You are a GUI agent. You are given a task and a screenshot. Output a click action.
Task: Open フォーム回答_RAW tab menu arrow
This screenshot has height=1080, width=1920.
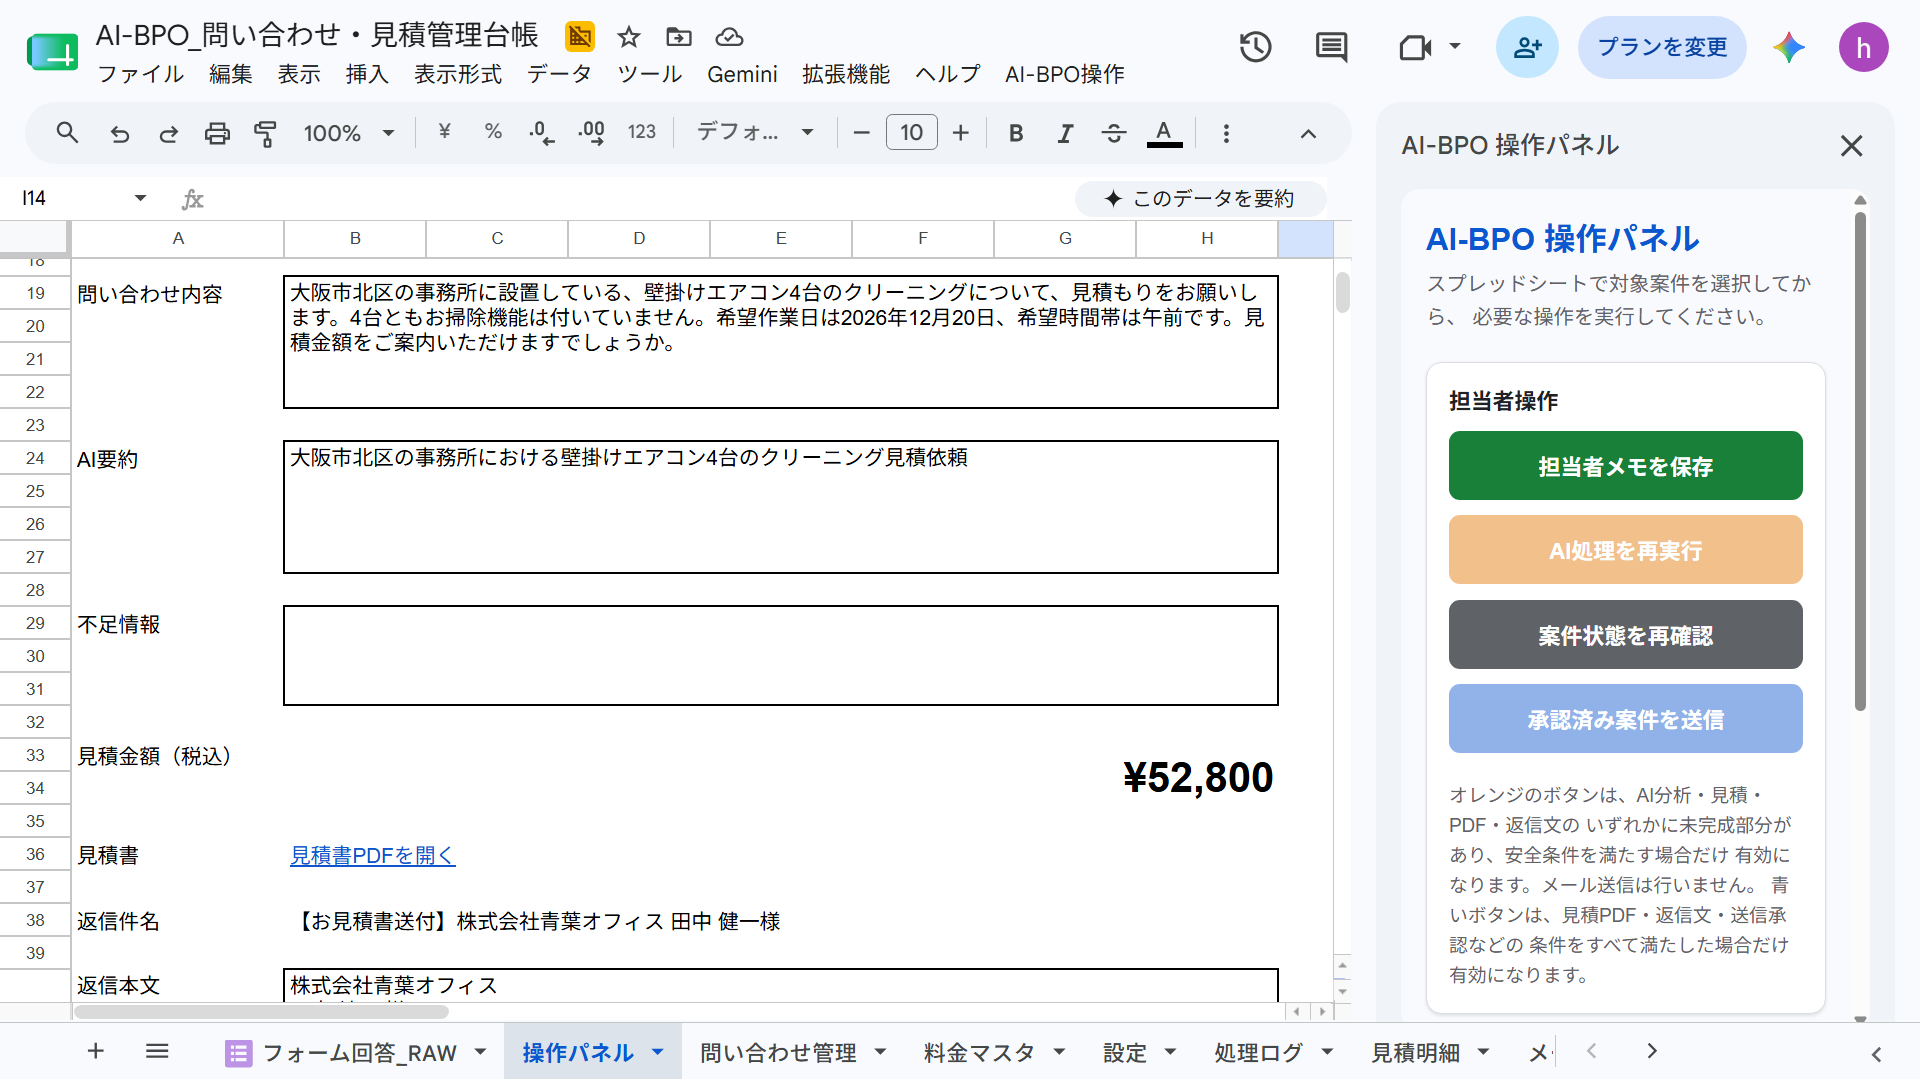pyautogui.click(x=481, y=1051)
